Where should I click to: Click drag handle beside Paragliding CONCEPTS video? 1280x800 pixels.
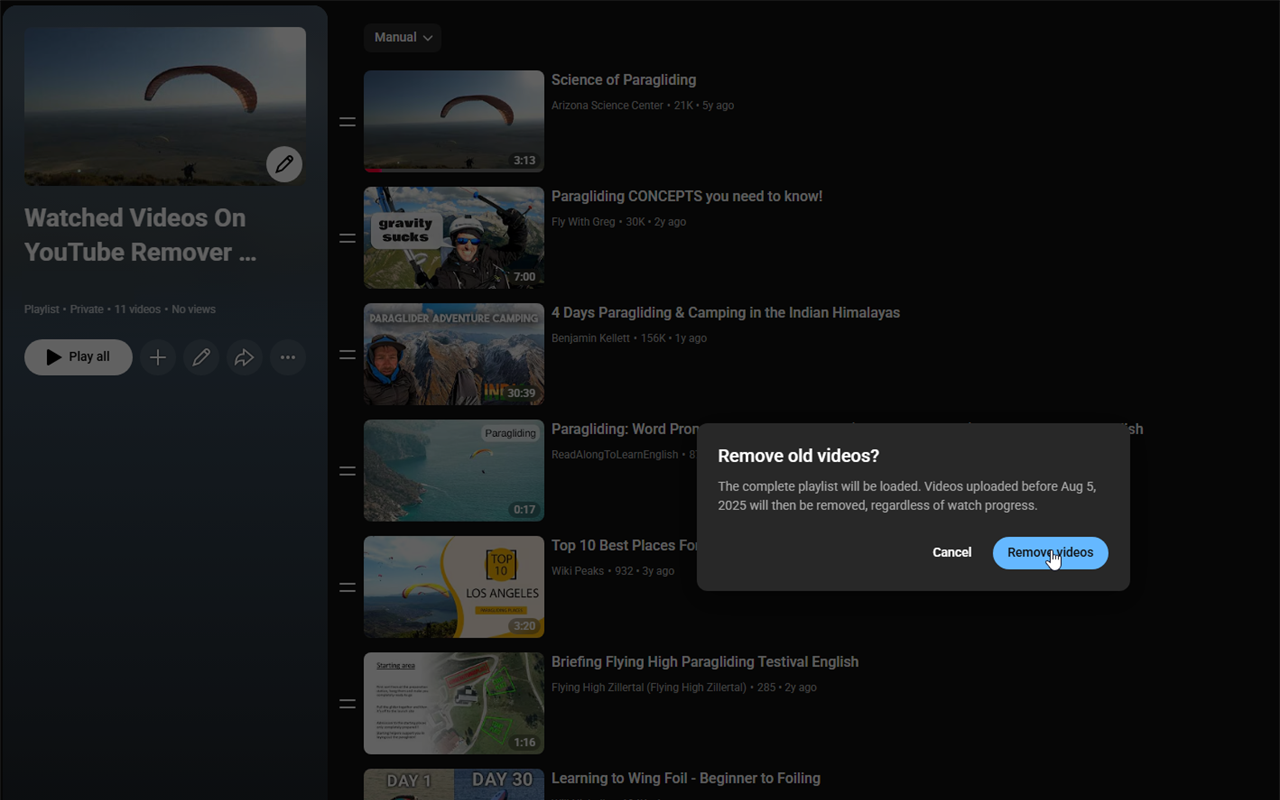tap(347, 238)
